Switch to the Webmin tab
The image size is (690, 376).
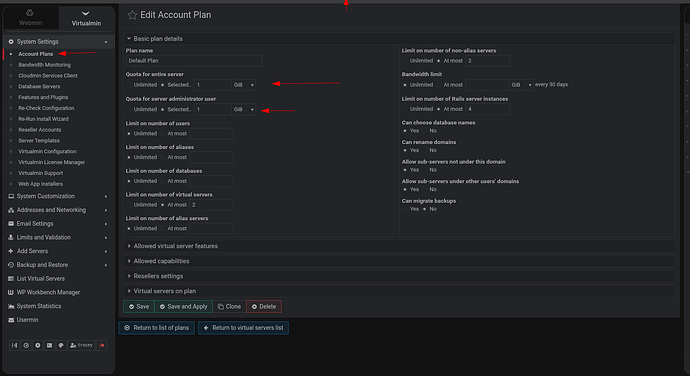click(x=30, y=18)
